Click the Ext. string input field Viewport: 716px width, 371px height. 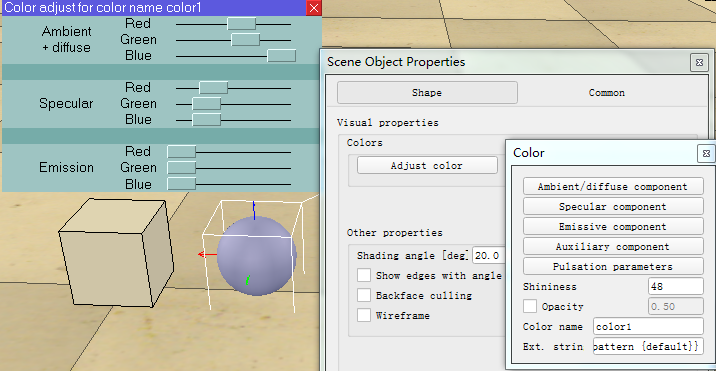click(x=648, y=346)
